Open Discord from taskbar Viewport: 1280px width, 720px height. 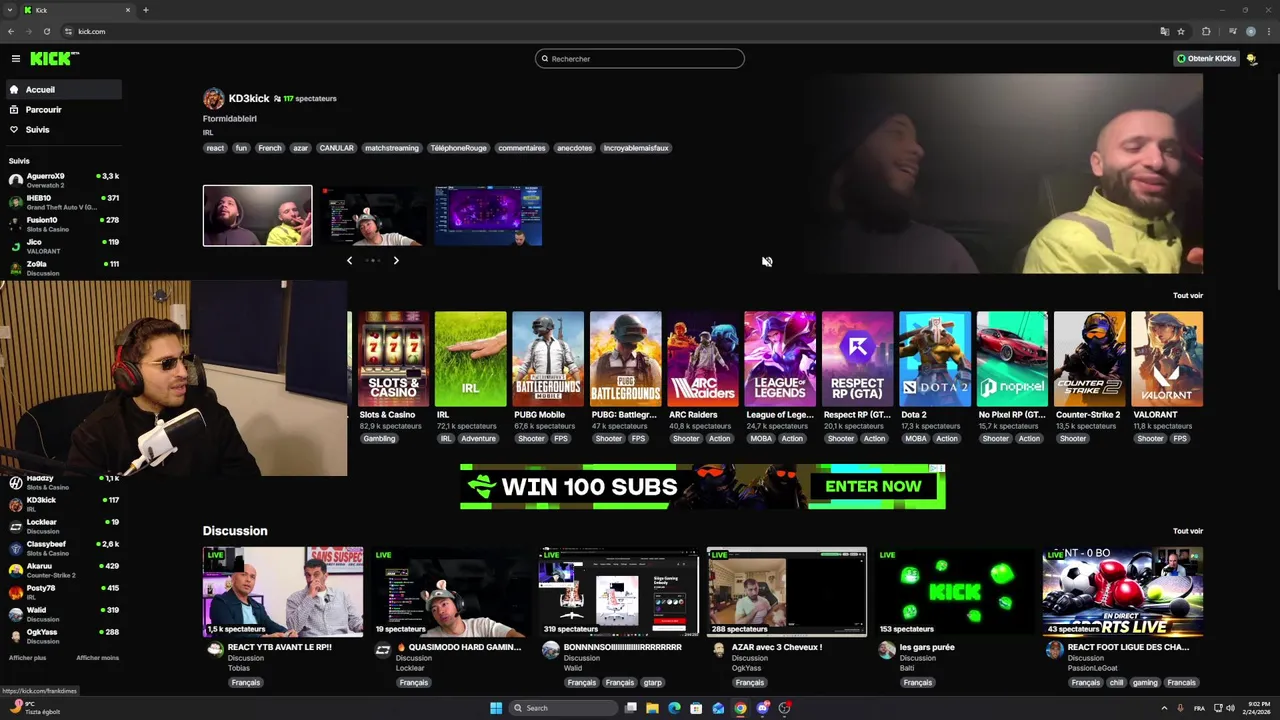click(762, 708)
